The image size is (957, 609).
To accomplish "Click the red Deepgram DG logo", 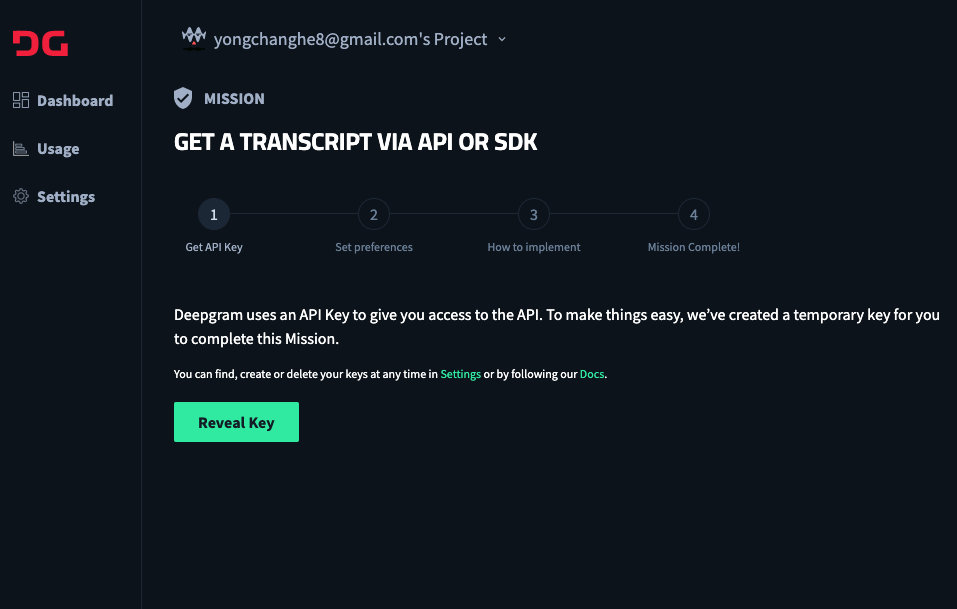I will point(40,43).
